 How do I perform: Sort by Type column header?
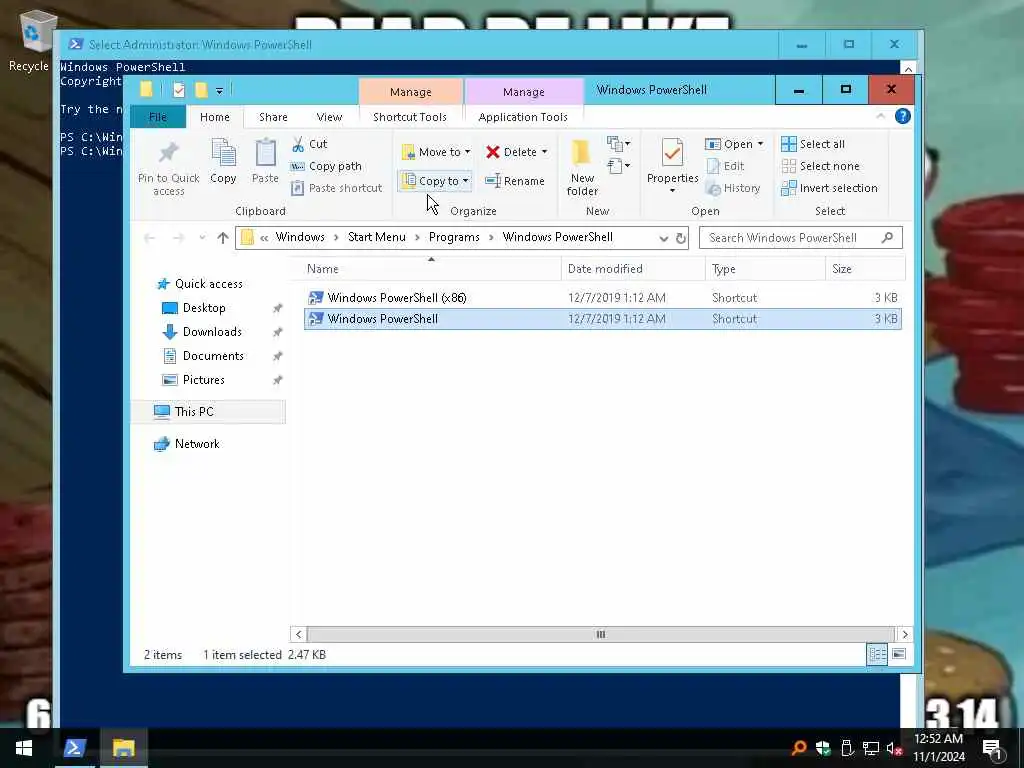[x=765, y=268]
